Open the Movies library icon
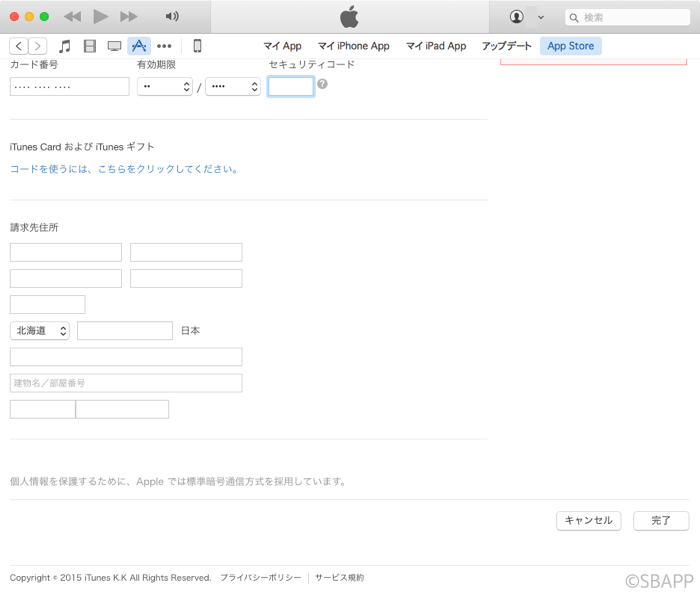This screenshot has height=598, width=700. coord(90,46)
